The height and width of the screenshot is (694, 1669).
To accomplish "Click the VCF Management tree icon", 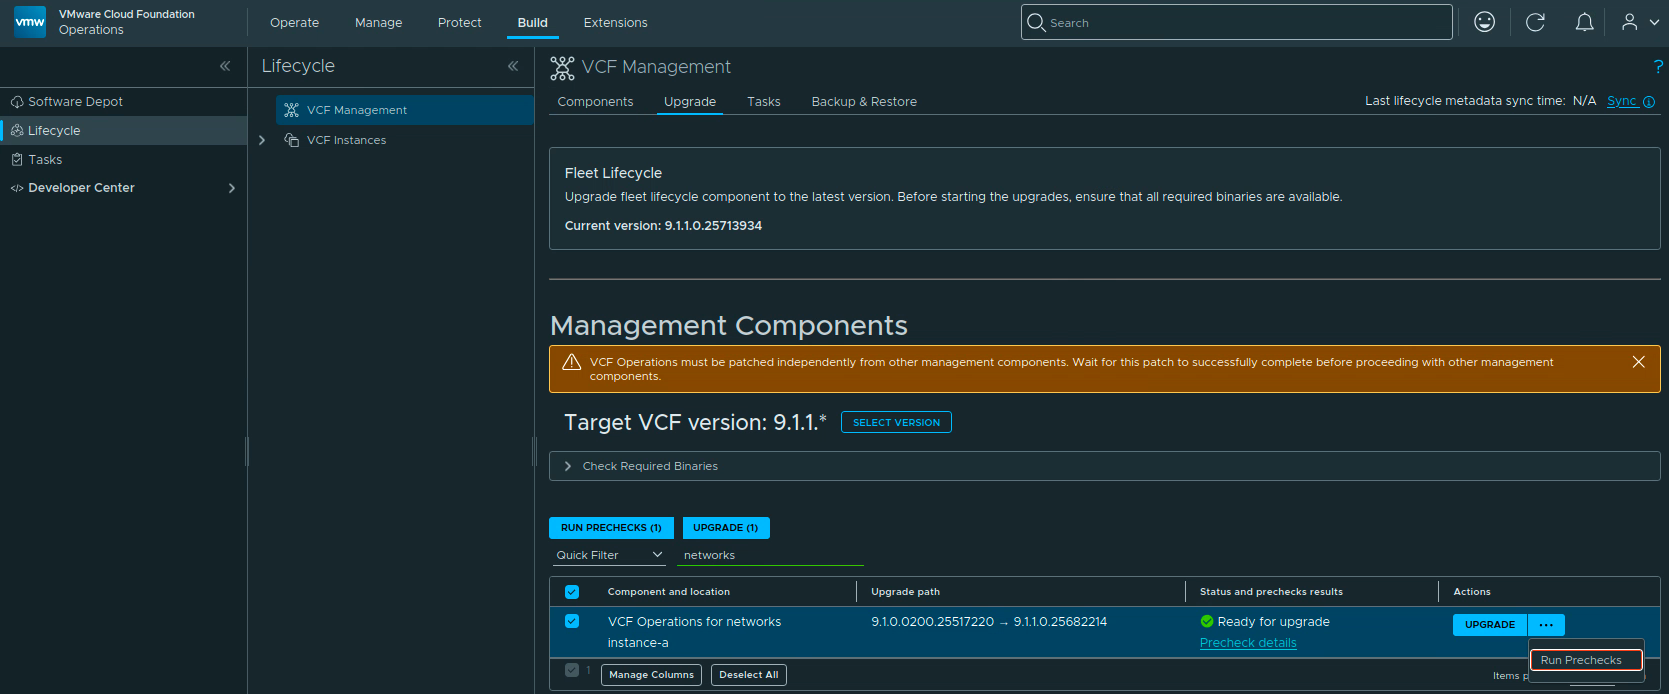I will 292,110.
